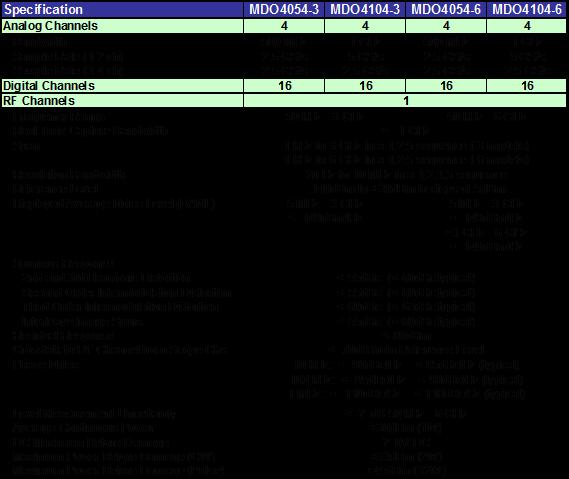Image resolution: width=569 pixels, height=479 pixels.
Task: Pick Analog Channels value for MDO4104-6
Action: (x=526, y=26)
